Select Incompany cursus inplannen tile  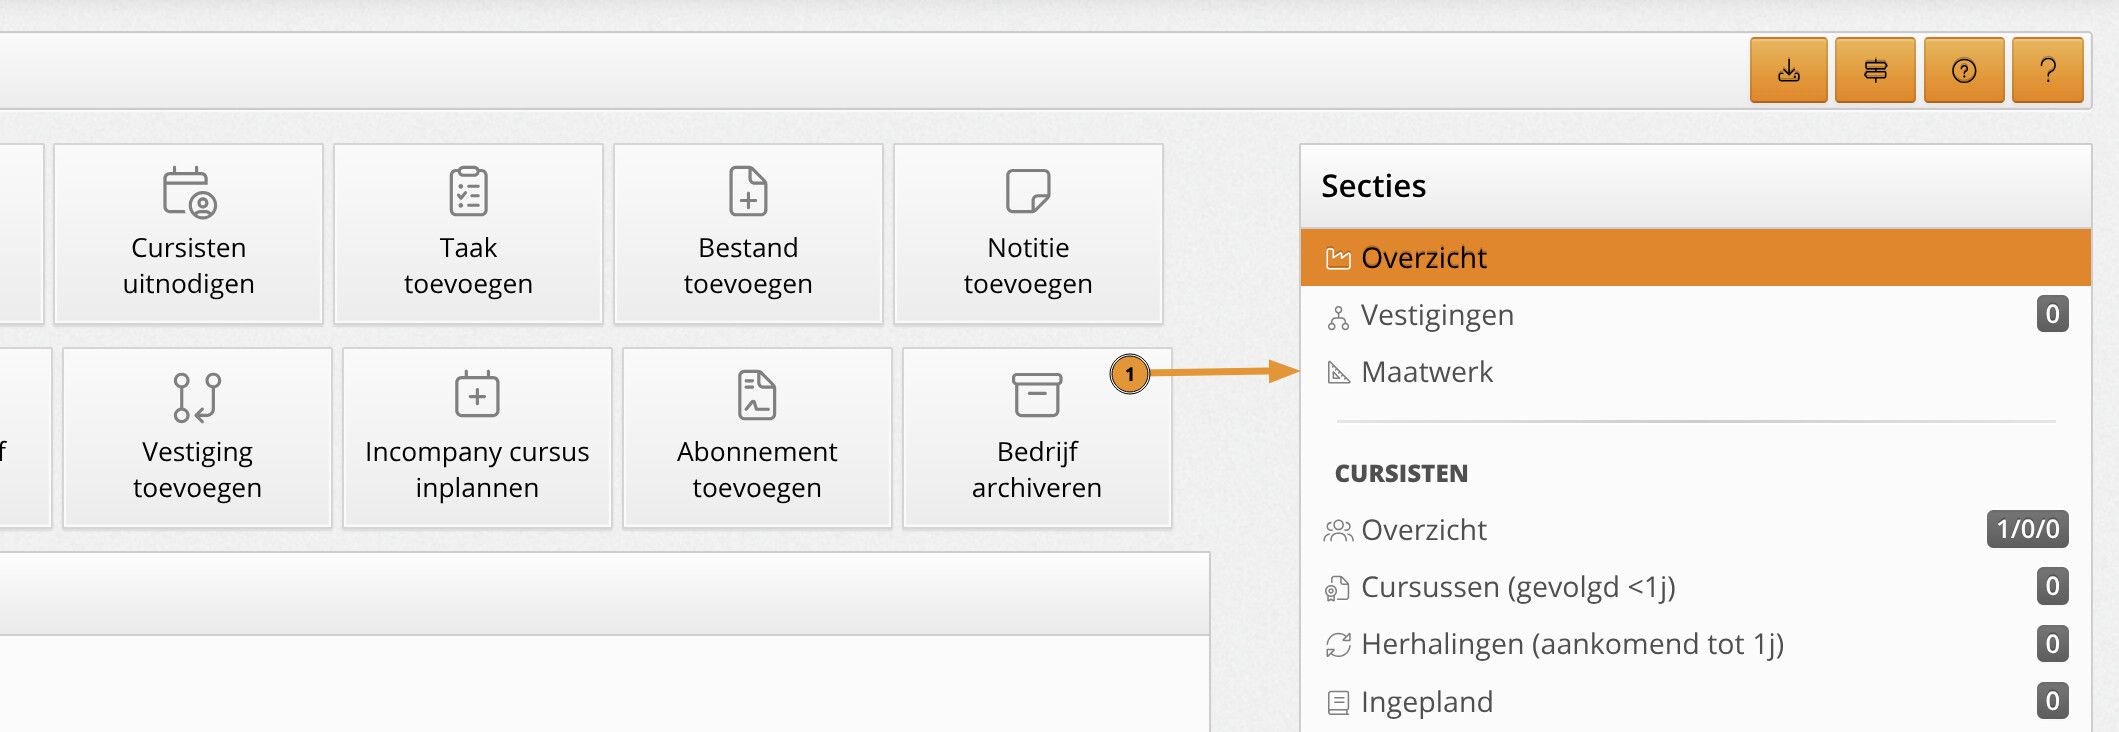click(x=477, y=438)
